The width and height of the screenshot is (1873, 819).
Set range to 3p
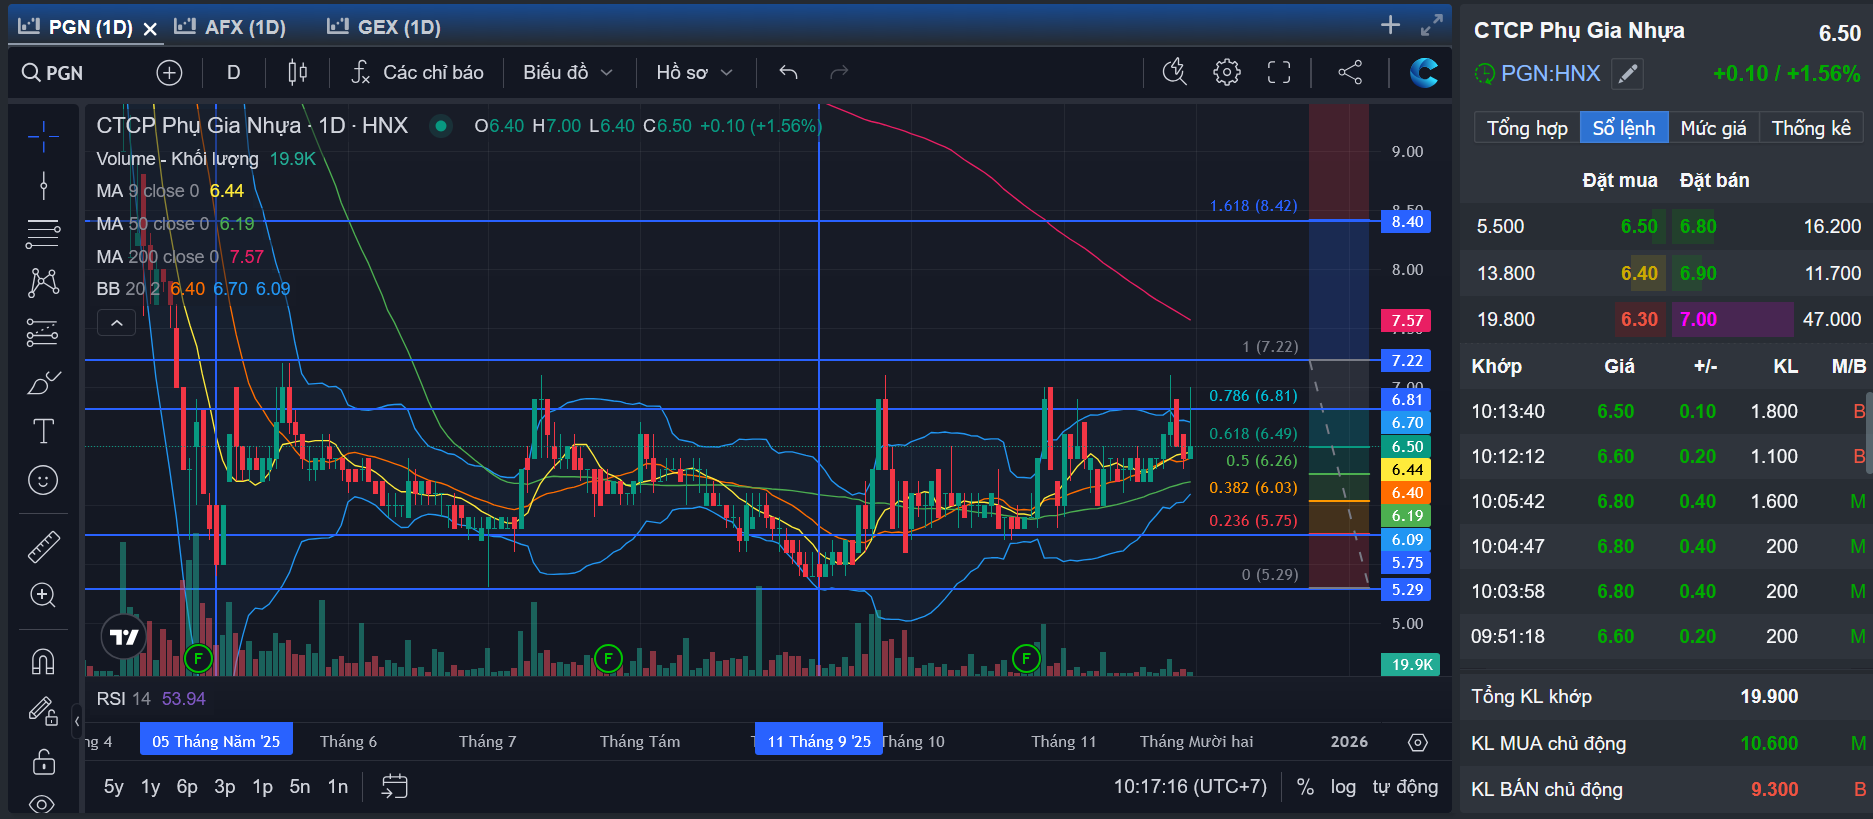click(225, 787)
